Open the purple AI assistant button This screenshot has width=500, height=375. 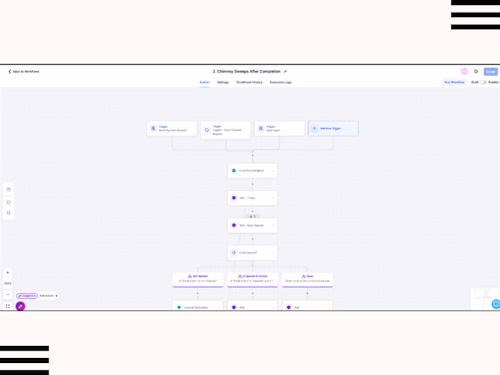pyautogui.click(x=20, y=306)
